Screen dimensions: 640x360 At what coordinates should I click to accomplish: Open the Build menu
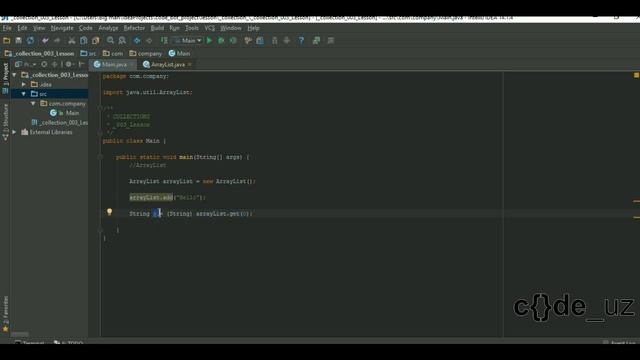[x=157, y=28]
